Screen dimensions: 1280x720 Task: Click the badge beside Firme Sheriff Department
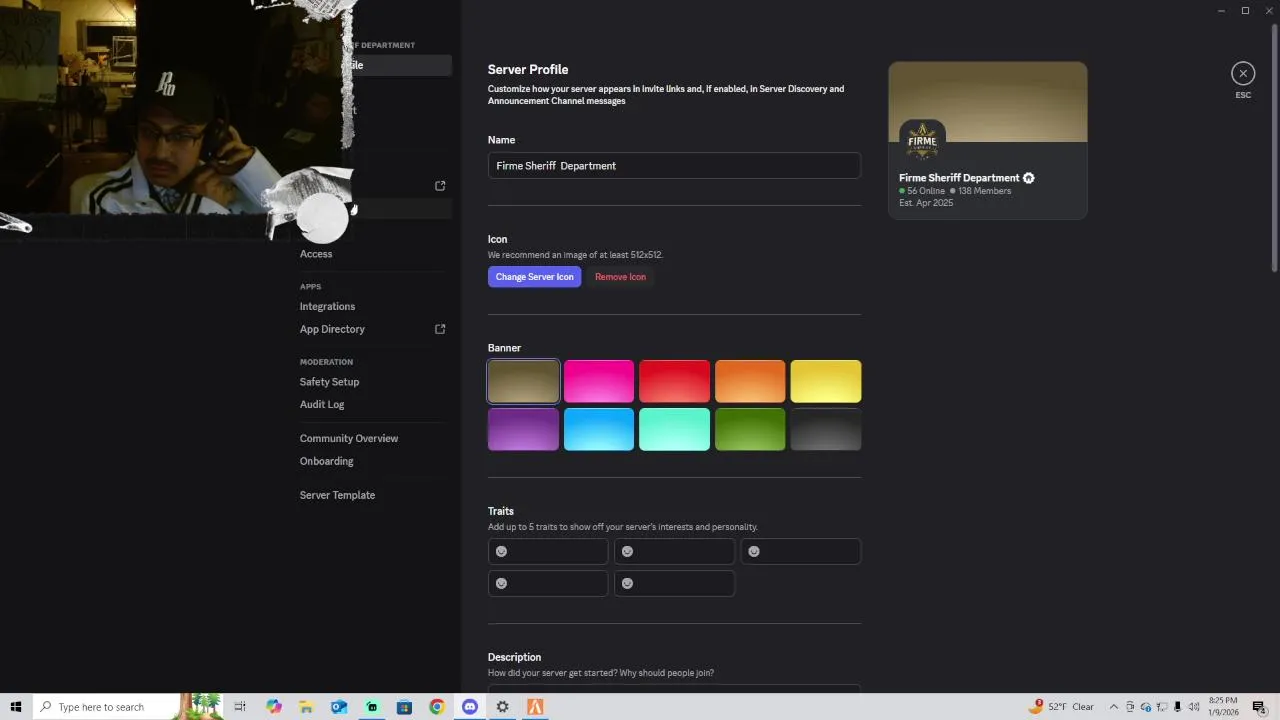(x=1029, y=178)
